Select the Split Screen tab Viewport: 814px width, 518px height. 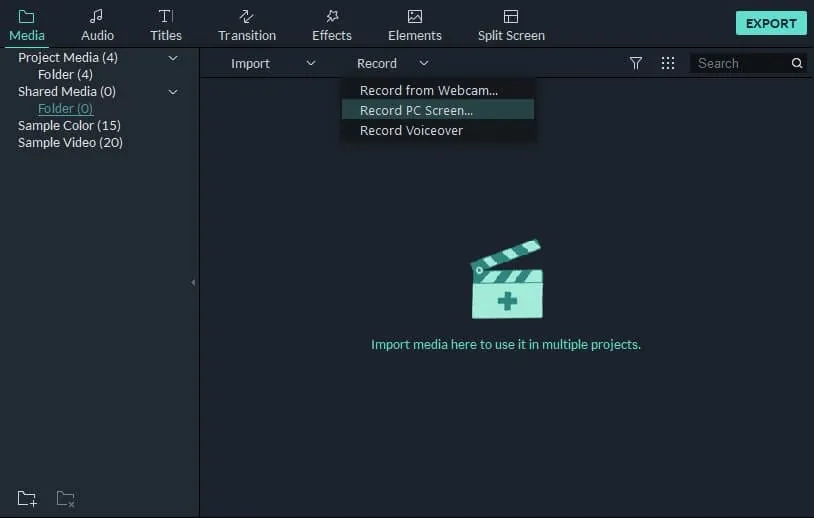511,25
